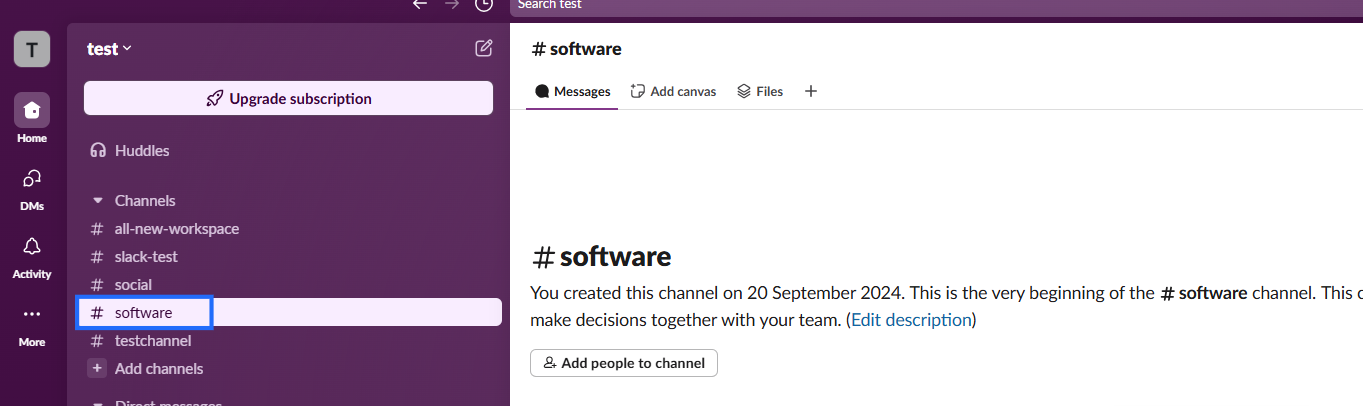Image resolution: width=1363 pixels, height=406 pixels.
Task: Open the history clock icon
Action: click(484, 4)
